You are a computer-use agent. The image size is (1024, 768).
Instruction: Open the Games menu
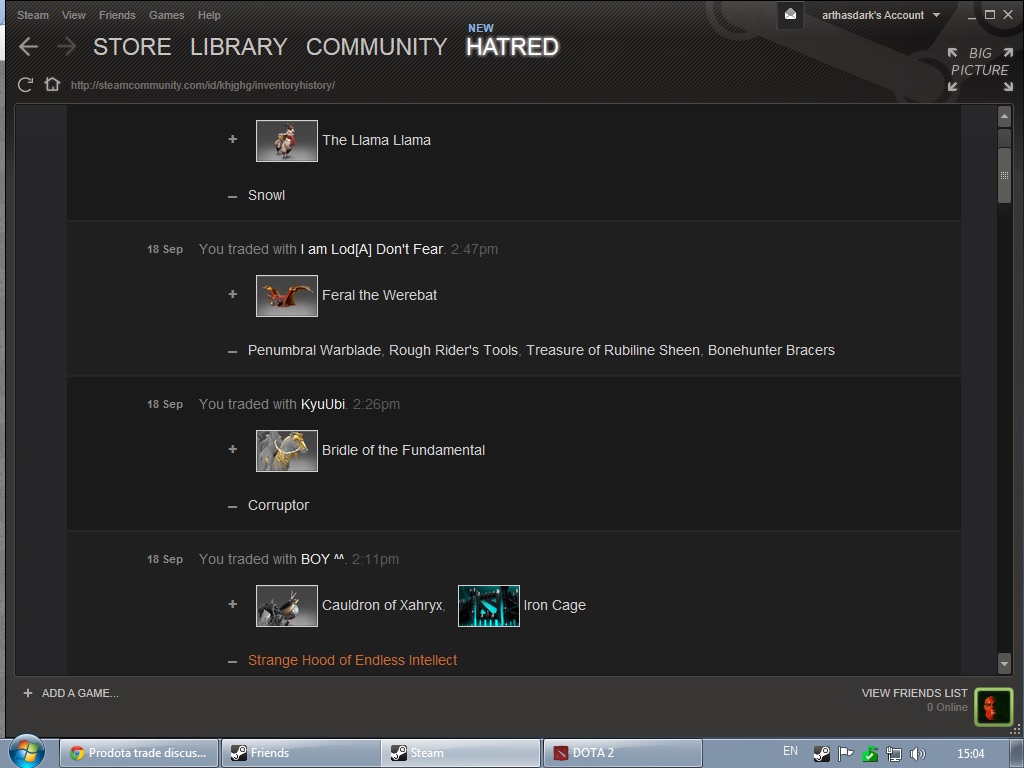pyautogui.click(x=167, y=15)
